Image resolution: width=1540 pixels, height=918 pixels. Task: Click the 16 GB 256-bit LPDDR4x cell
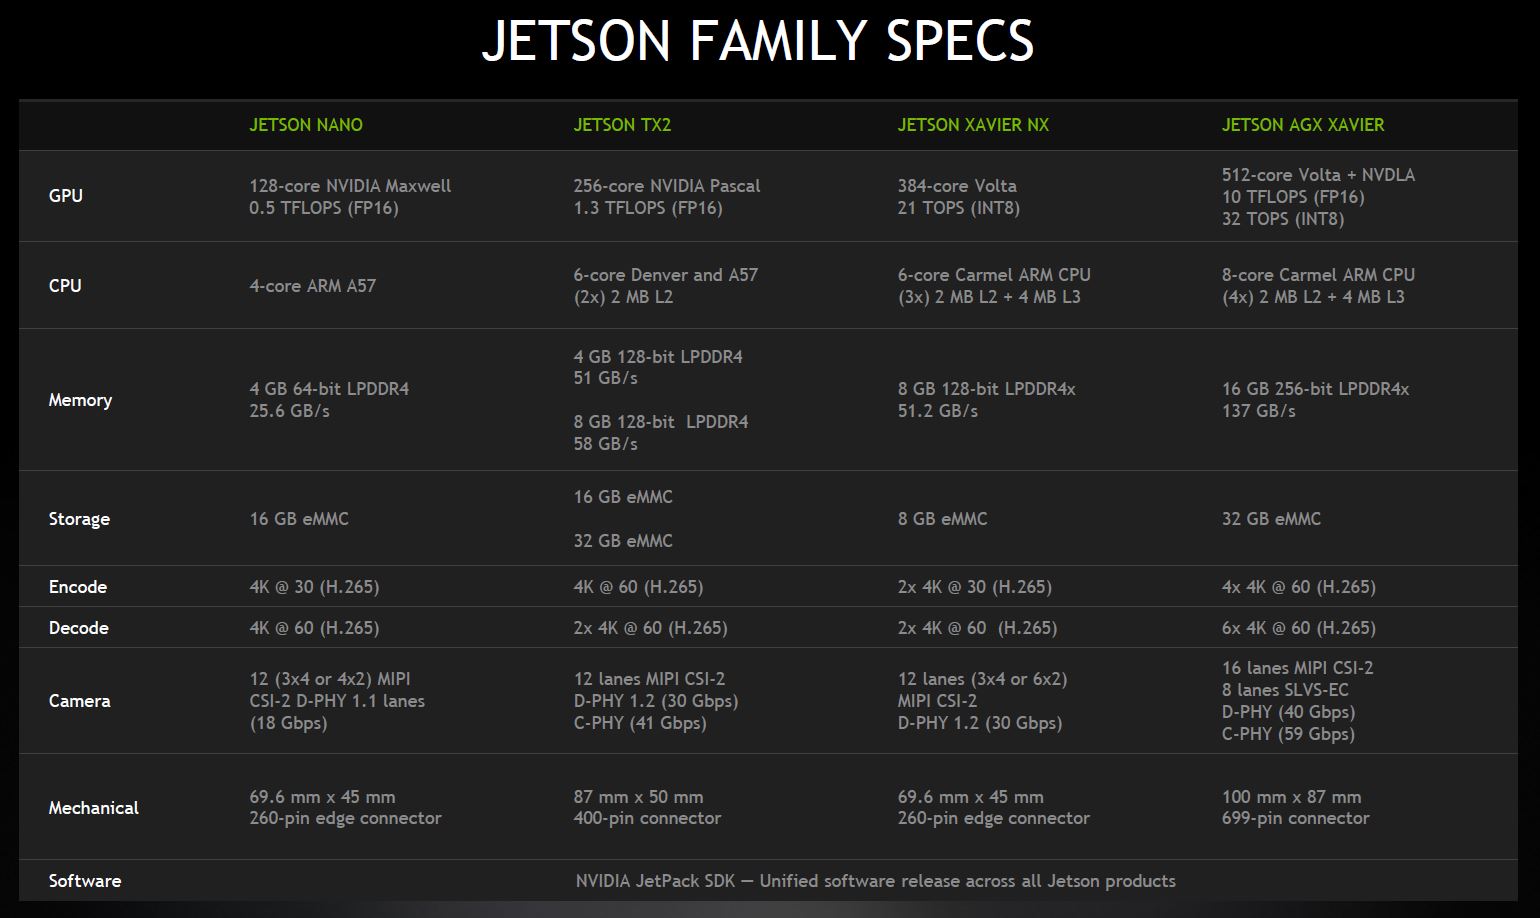coord(1315,389)
